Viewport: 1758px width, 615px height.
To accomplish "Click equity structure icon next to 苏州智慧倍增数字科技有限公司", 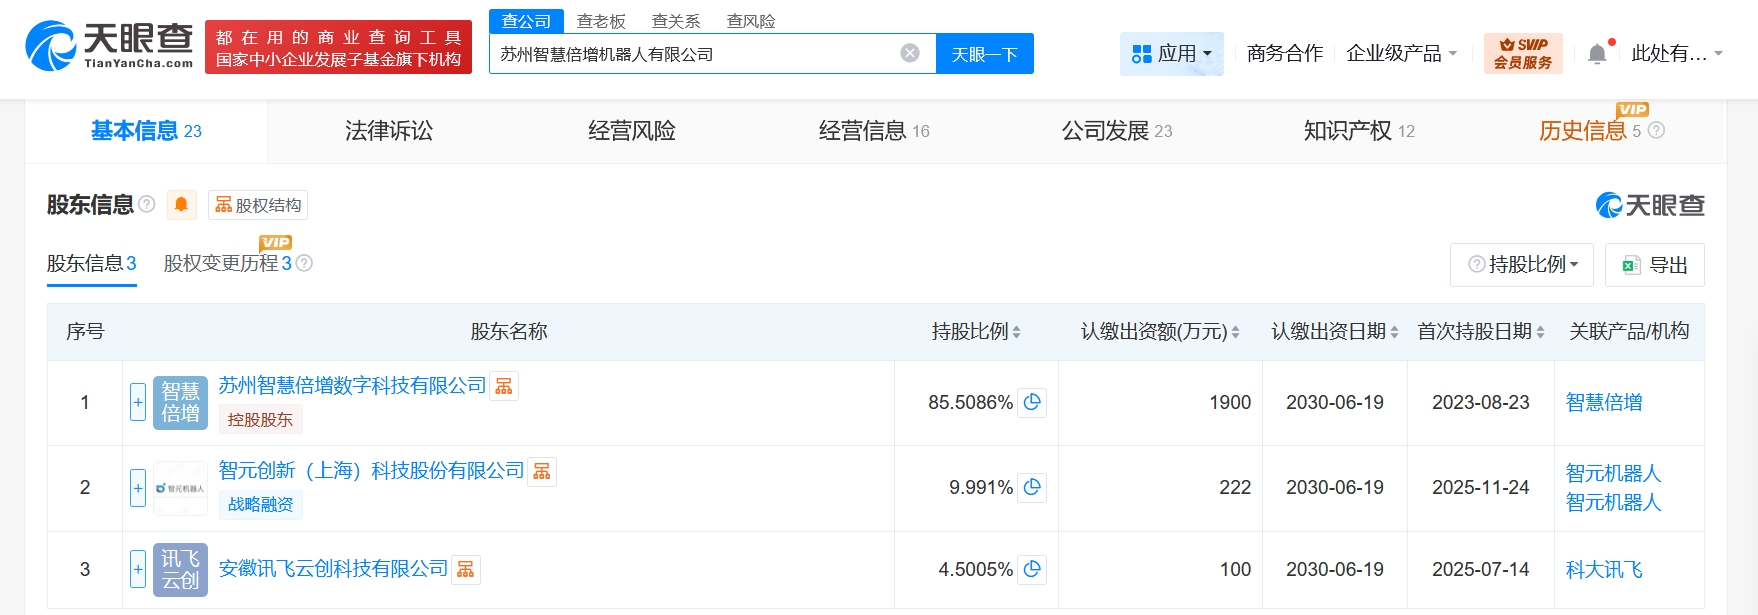I will 504,386.
